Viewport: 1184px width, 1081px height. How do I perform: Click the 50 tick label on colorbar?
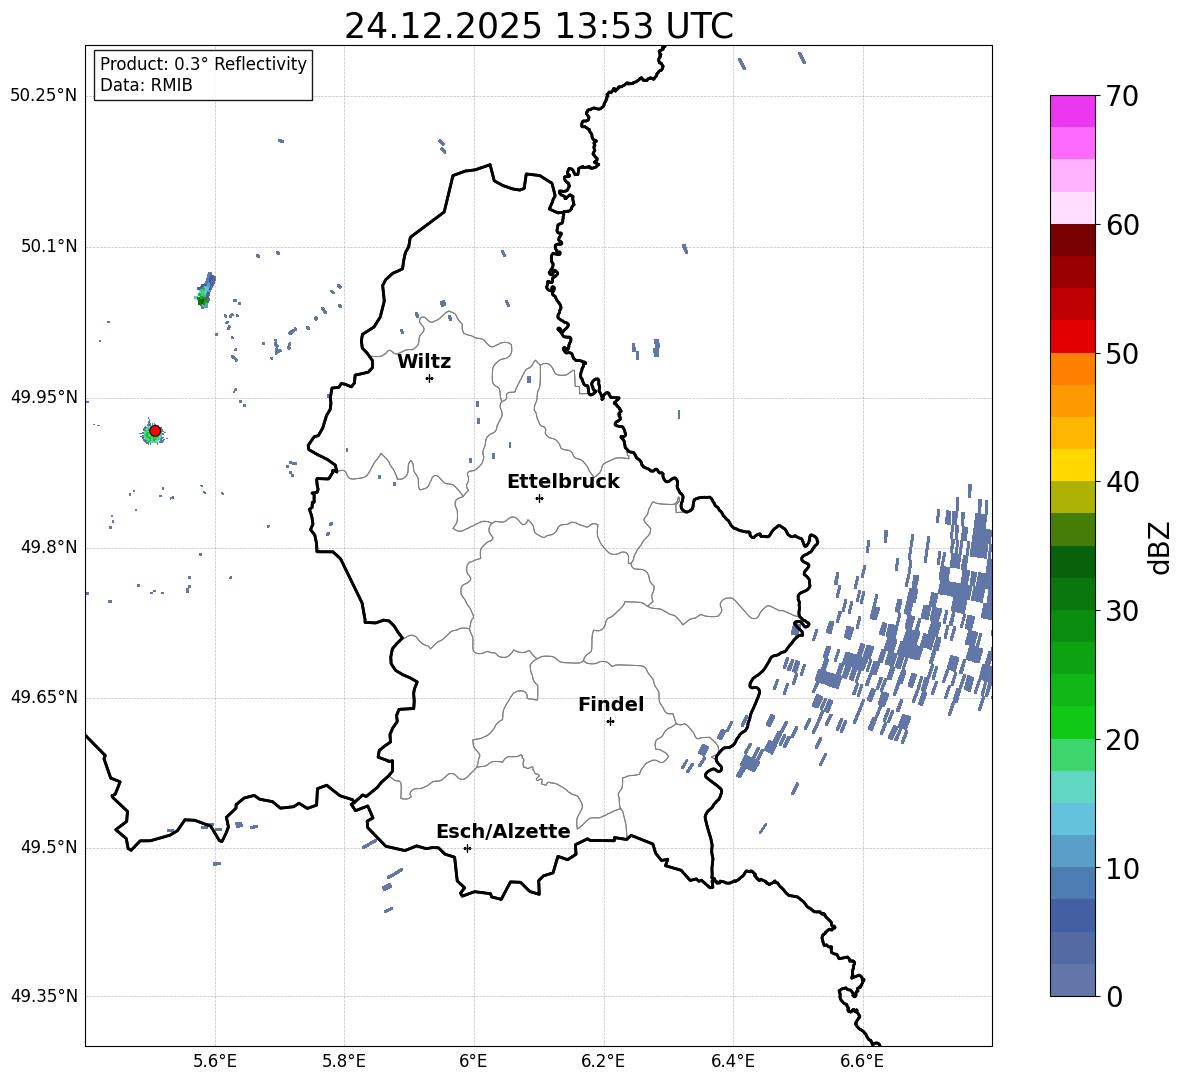tap(1121, 353)
